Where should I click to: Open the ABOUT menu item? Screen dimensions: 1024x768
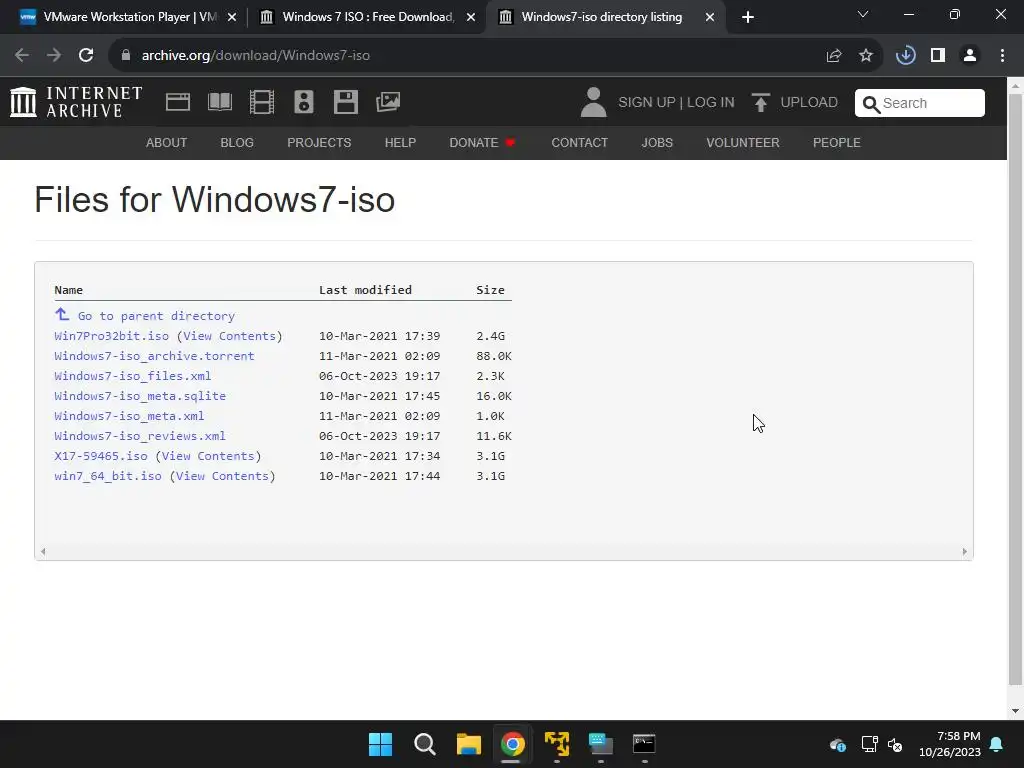point(167,142)
